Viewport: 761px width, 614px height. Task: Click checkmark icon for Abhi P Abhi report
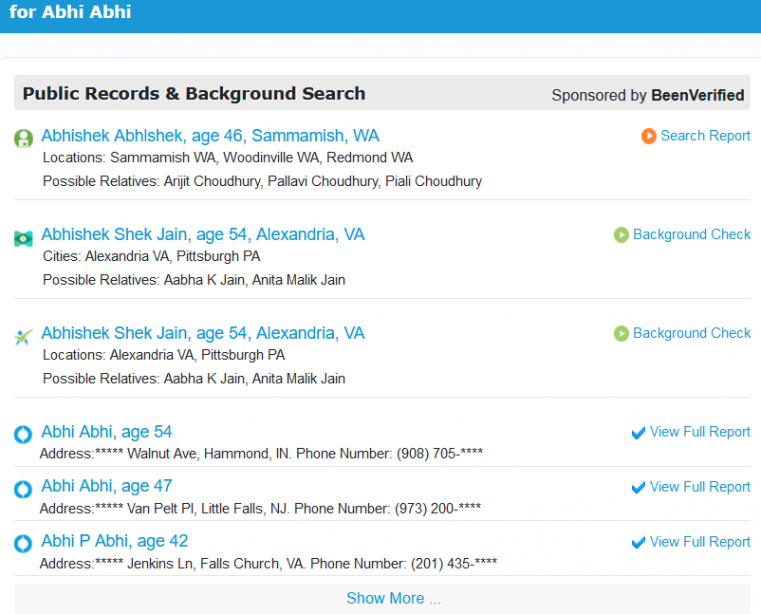638,543
